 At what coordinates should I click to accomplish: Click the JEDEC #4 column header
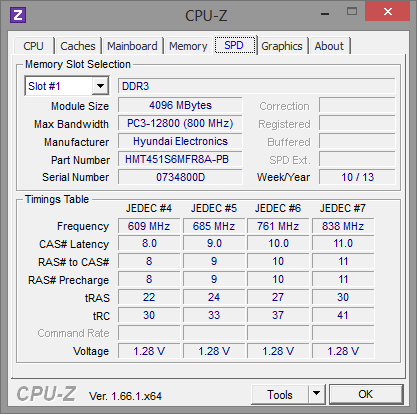coord(149,208)
